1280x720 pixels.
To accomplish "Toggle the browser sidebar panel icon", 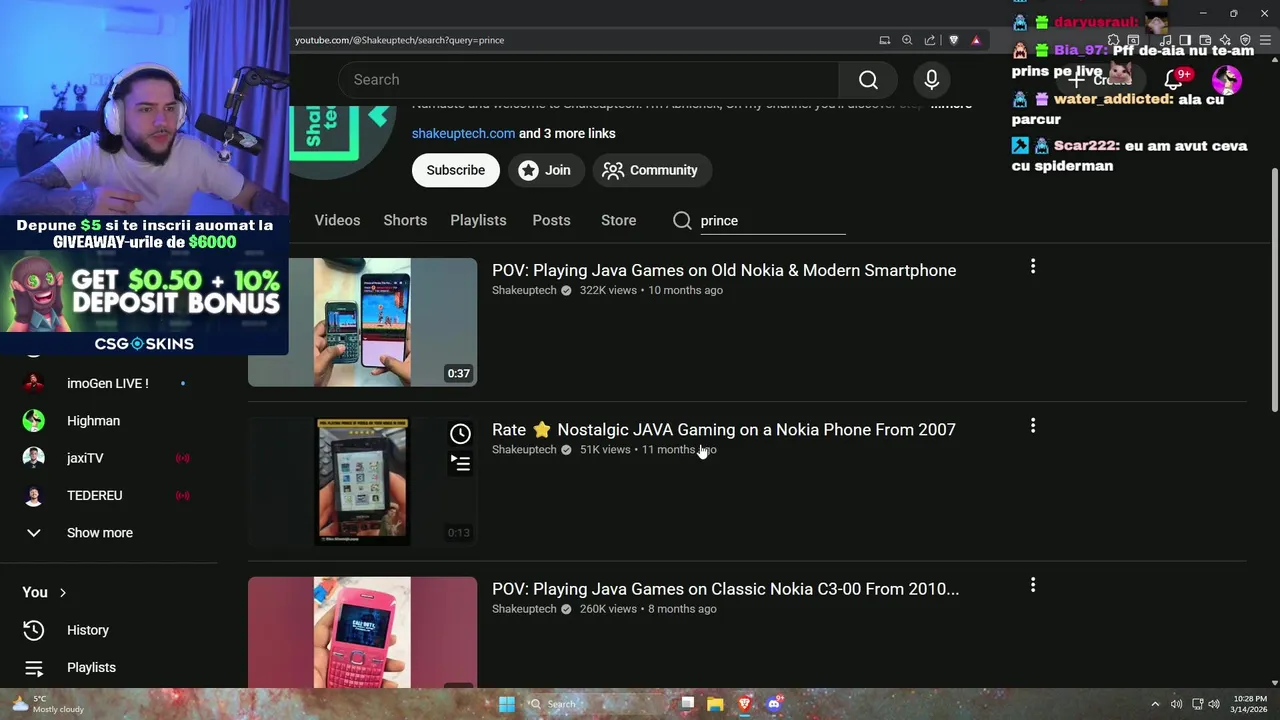I will click(x=1185, y=40).
